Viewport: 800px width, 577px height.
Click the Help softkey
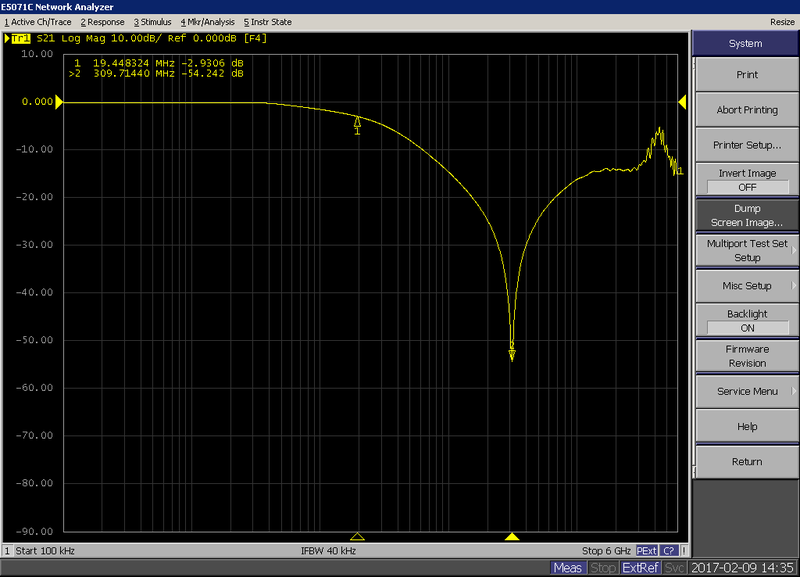pyautogui.click(x=745, y=426)
